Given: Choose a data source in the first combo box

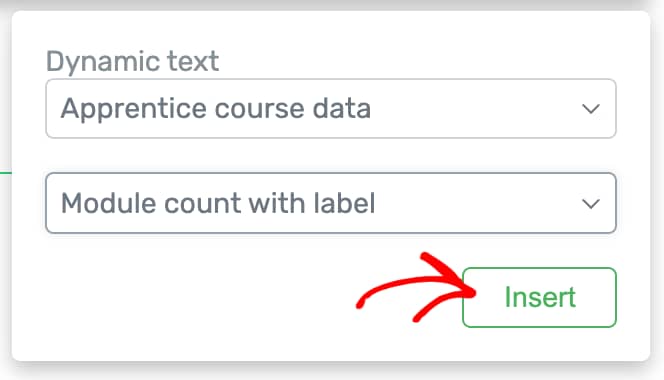Looking at the screenshot, I should tap(331, 108).
